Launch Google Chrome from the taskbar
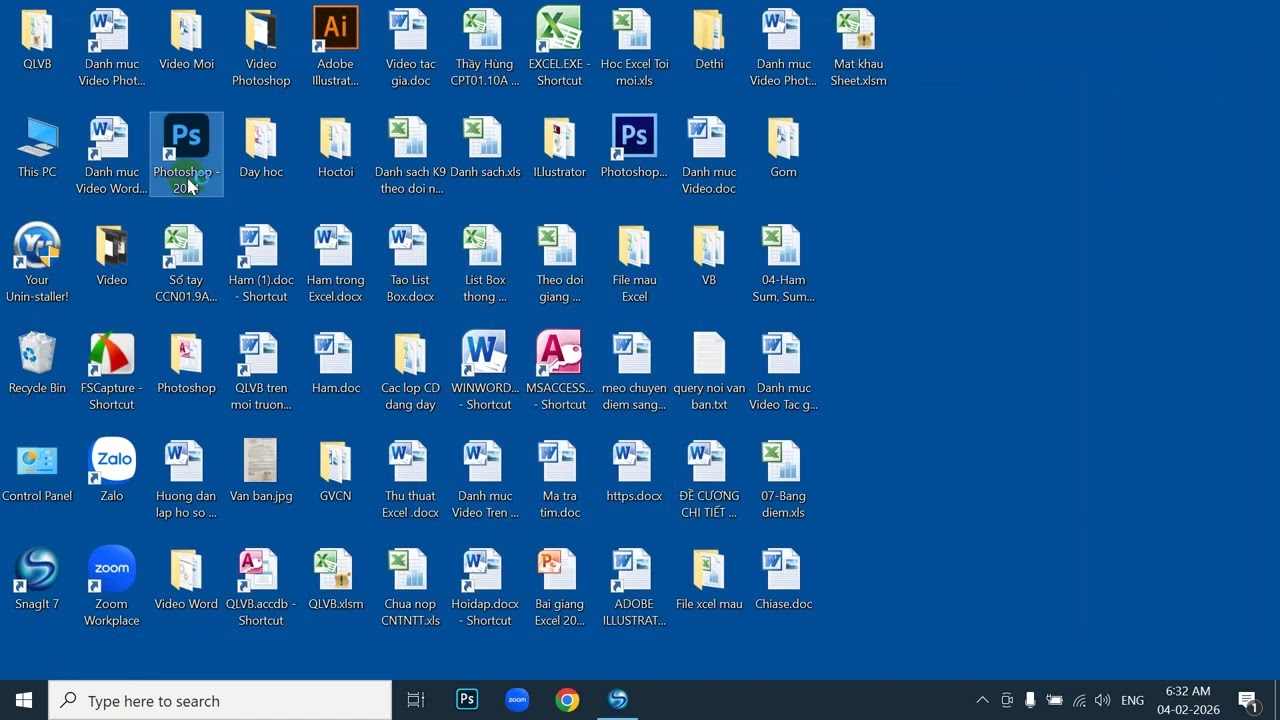 (x=567, y=700)
